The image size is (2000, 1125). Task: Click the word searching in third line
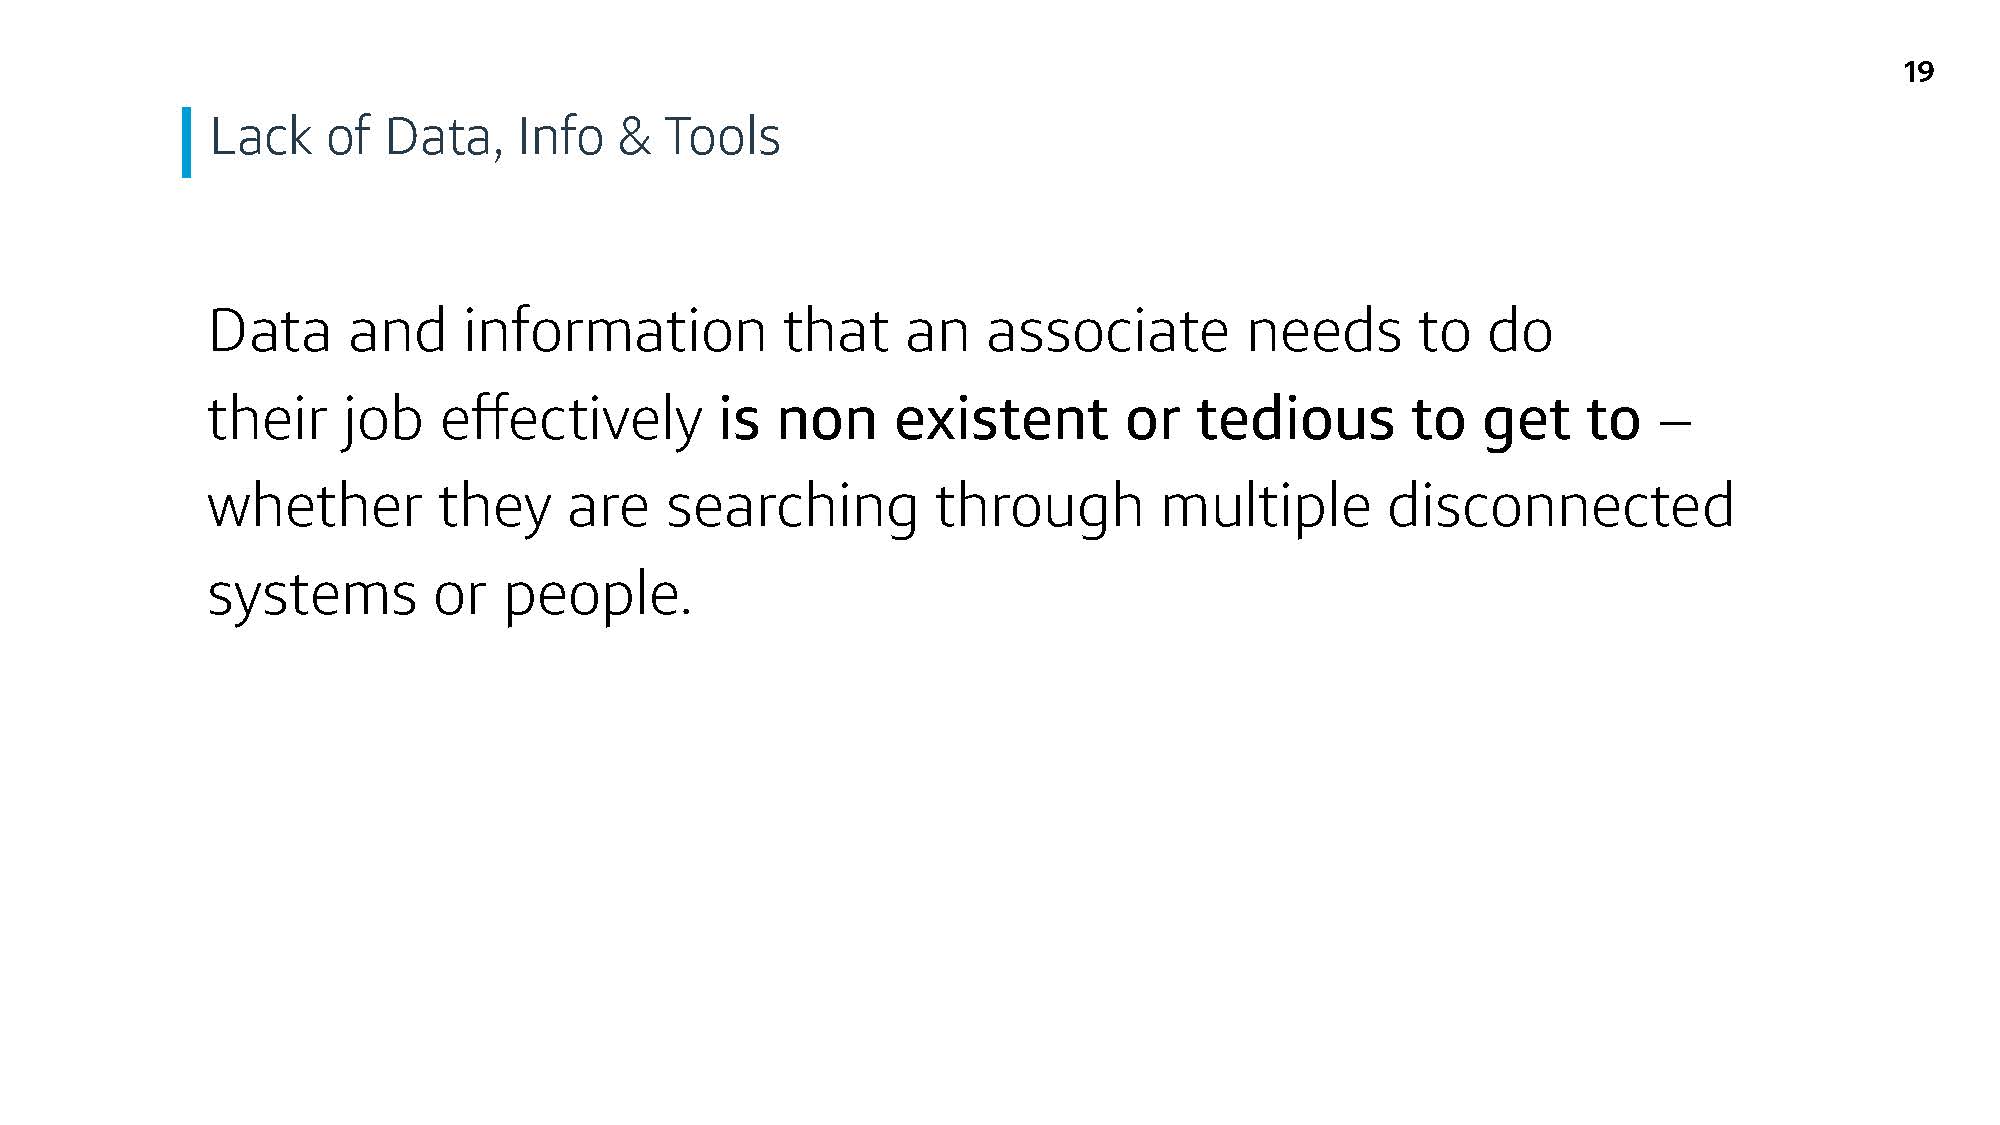792,508
